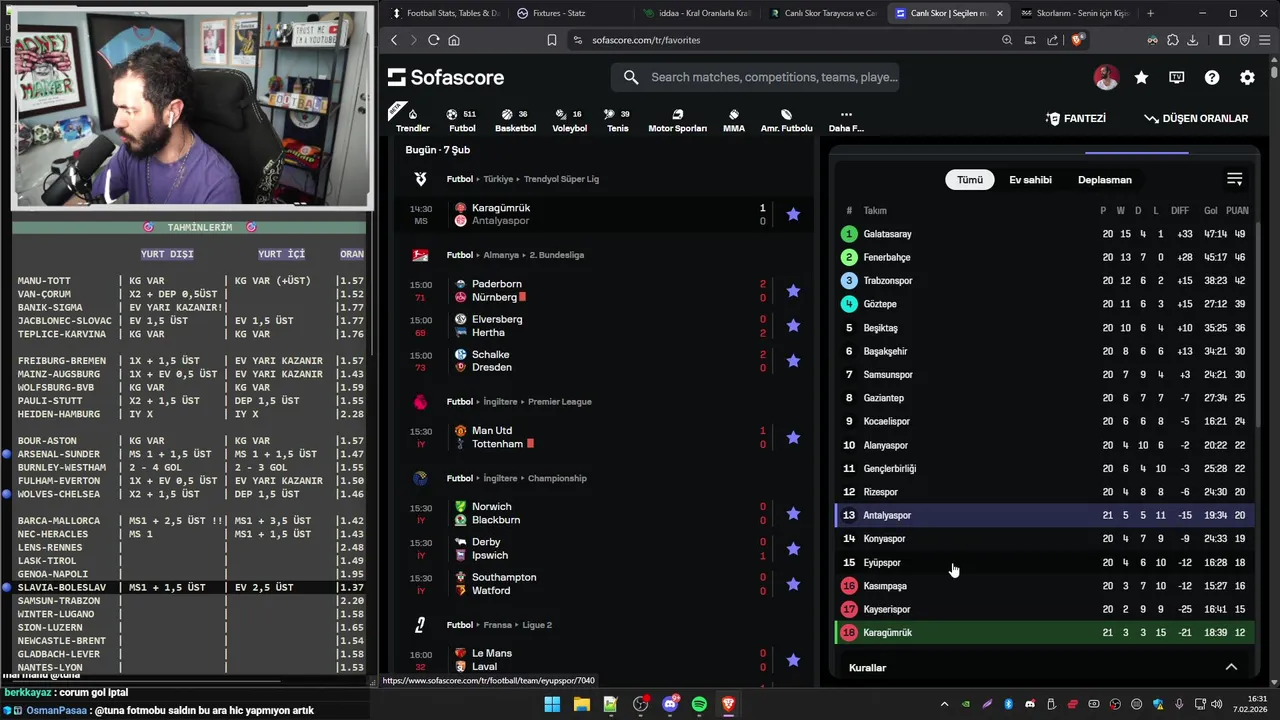Open the browser hamburger menu
Viewport: 1280px width, 720px height.
pyautogui.click(x=1264, y=40)
